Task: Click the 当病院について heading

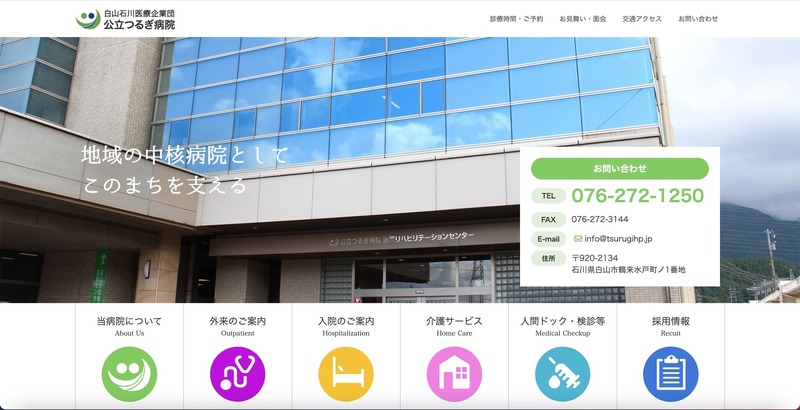Action: point(129,321)
